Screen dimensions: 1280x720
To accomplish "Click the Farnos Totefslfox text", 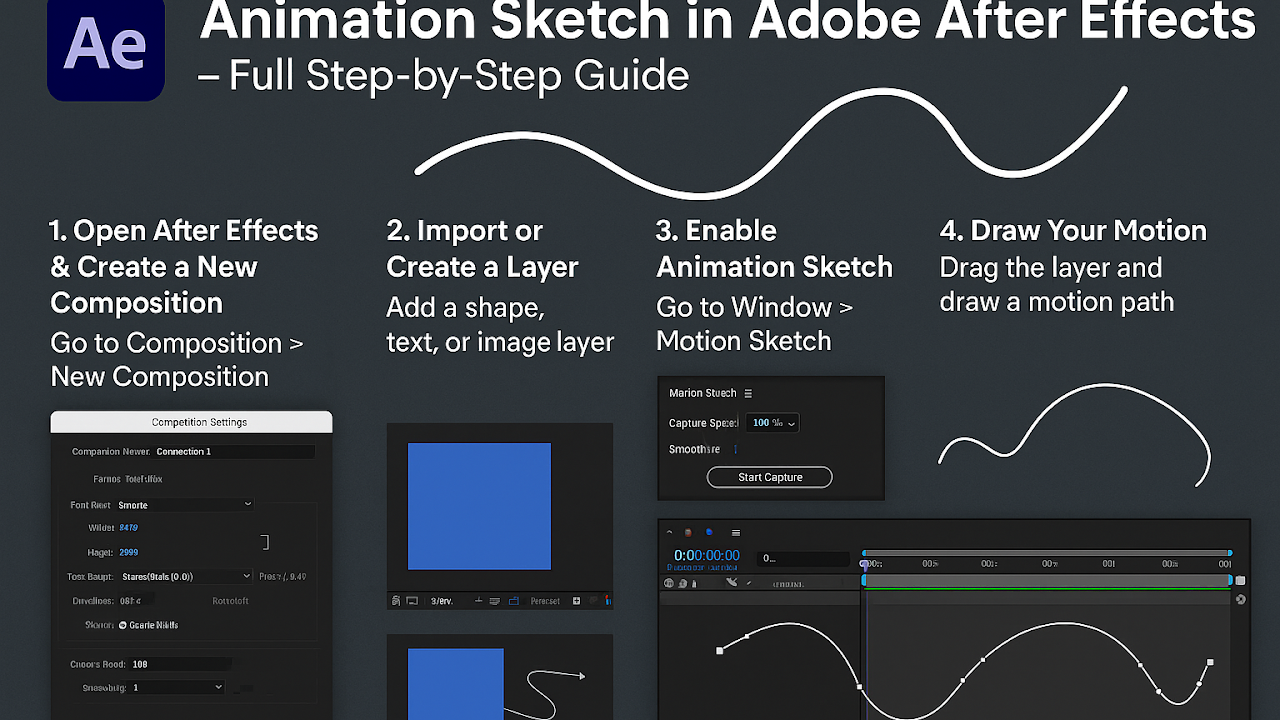I will [x=127, y=479].
